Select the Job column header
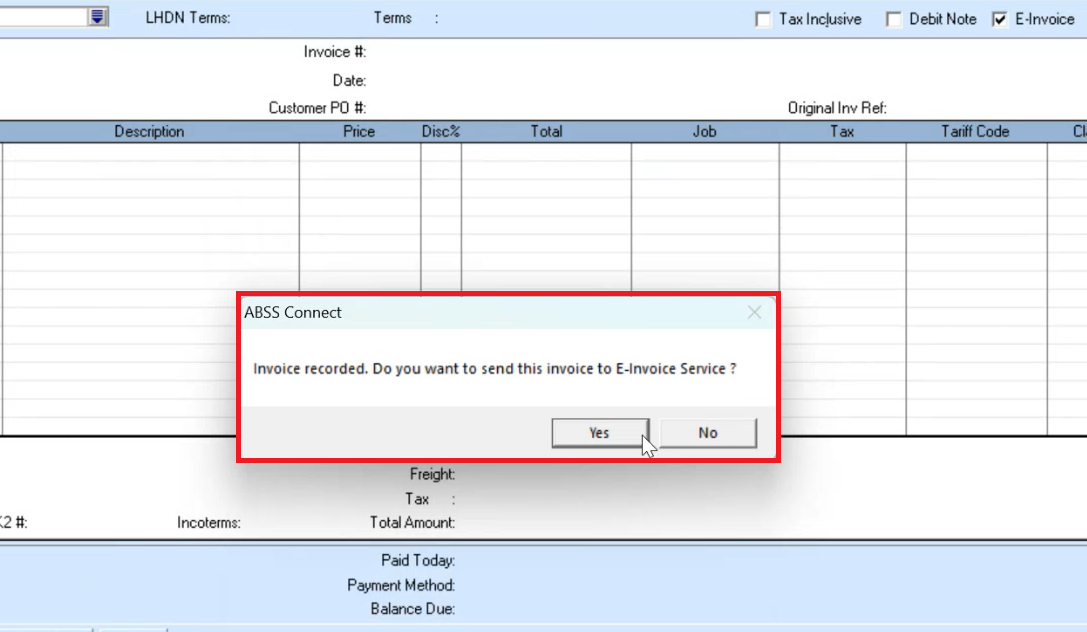 pyautogui.click(x=705, y=132)
